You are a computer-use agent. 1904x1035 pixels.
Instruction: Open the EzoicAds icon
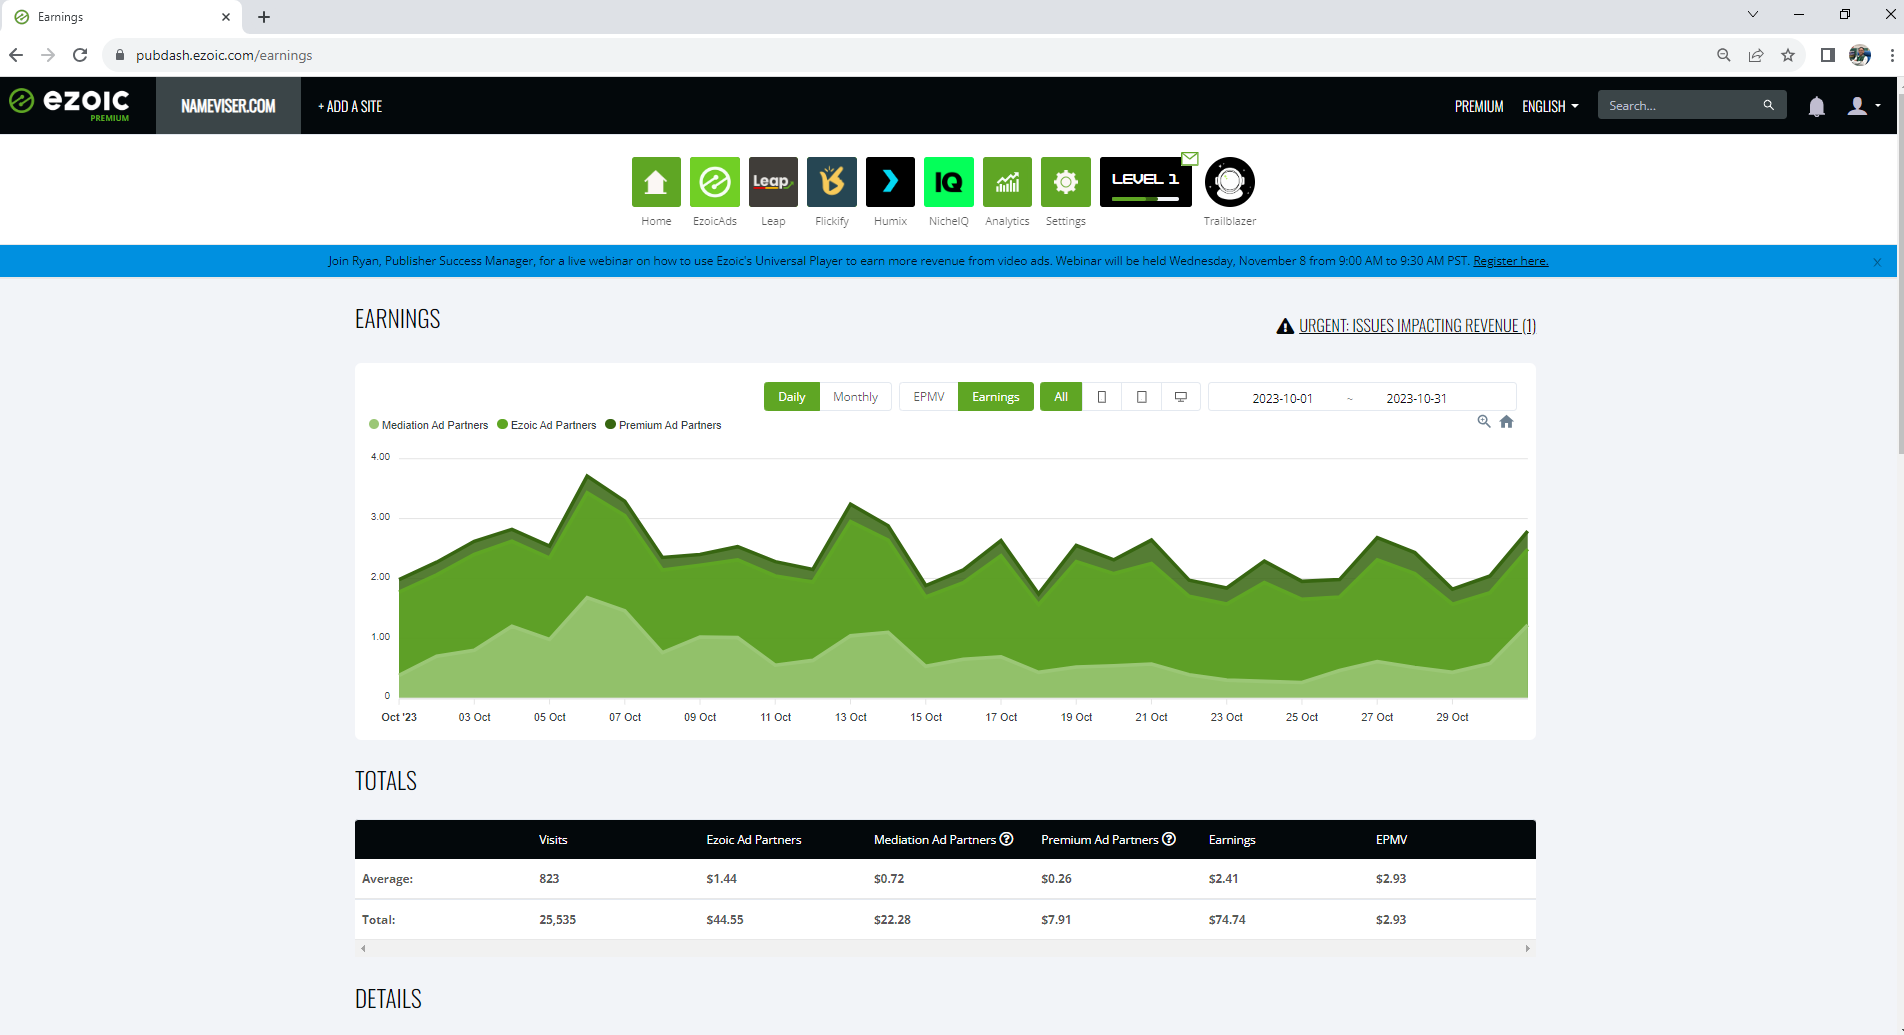[x=715, y=182]
